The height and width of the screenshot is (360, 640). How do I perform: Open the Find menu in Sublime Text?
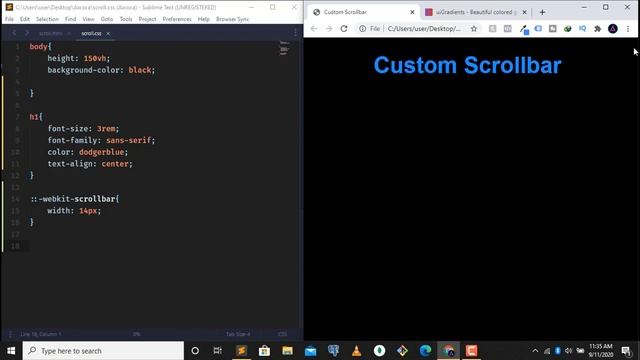coord(70,19)
